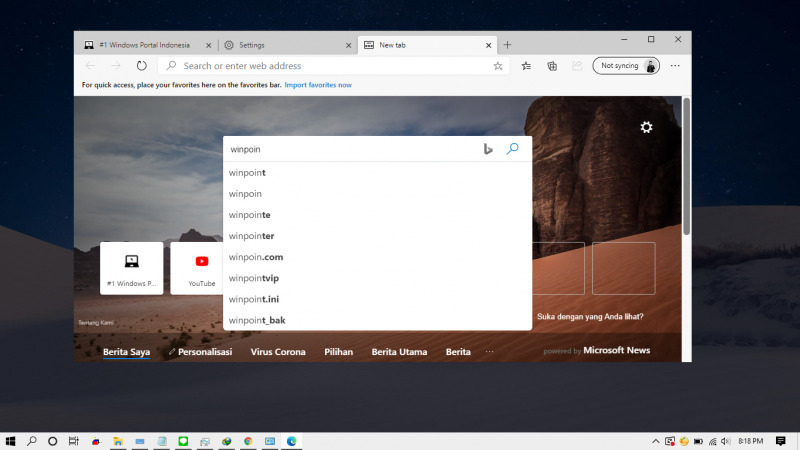Viewport: 800px width, 450px height.
Task: Click the 8:18 PM taskbar clock
Action: 751,441
